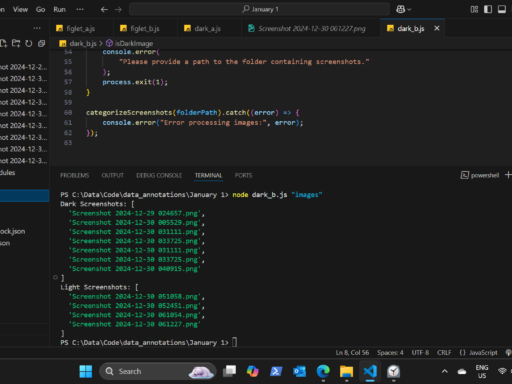Expand the node_modules folder shown as 'dules'

click(x=24, y=173)
